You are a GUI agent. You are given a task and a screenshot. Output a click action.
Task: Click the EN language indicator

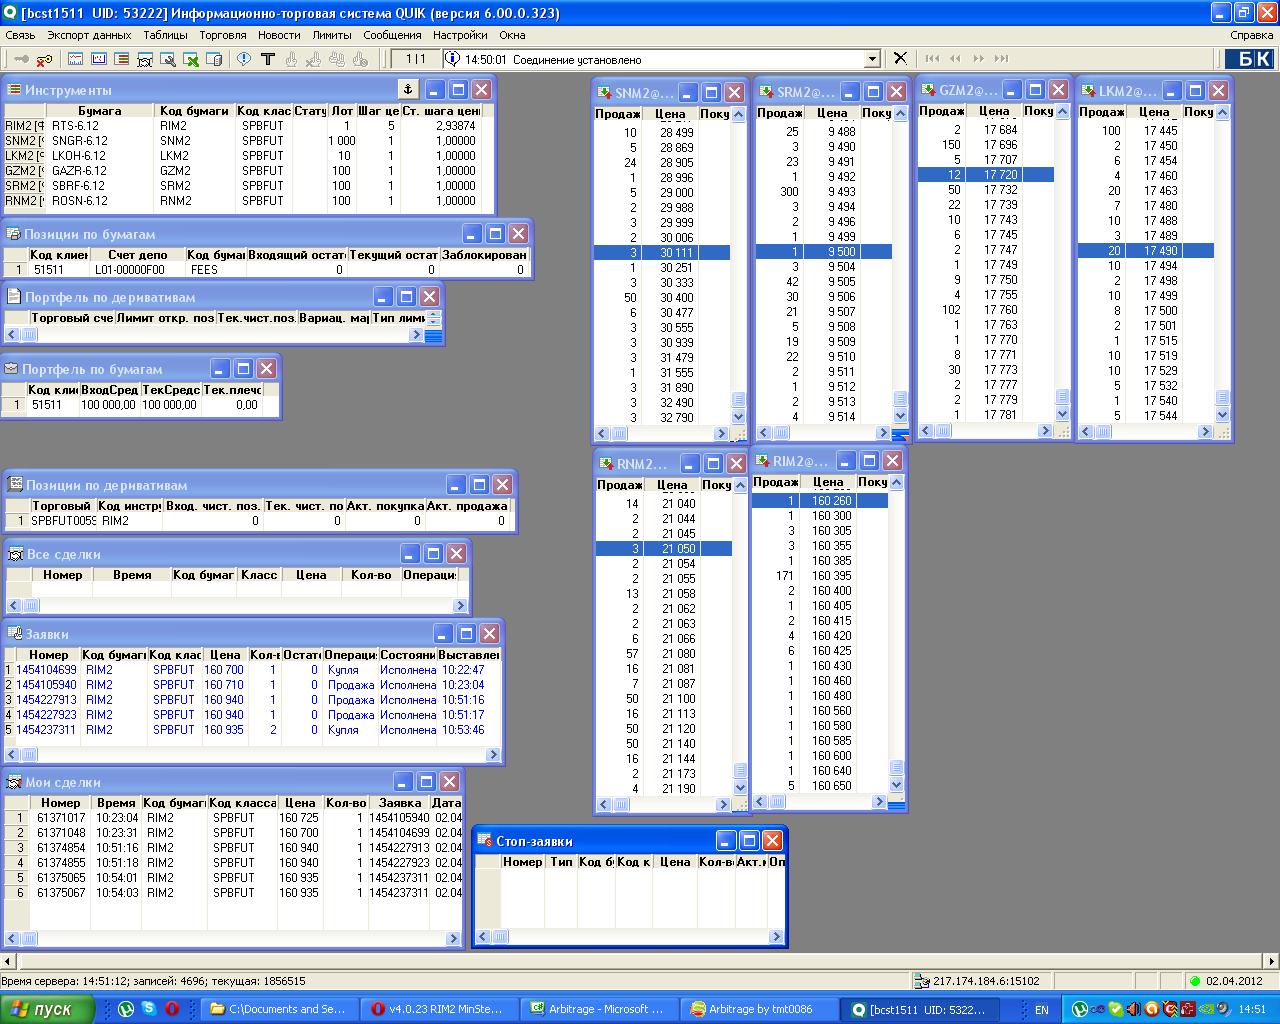(x=1041, y=1010)
